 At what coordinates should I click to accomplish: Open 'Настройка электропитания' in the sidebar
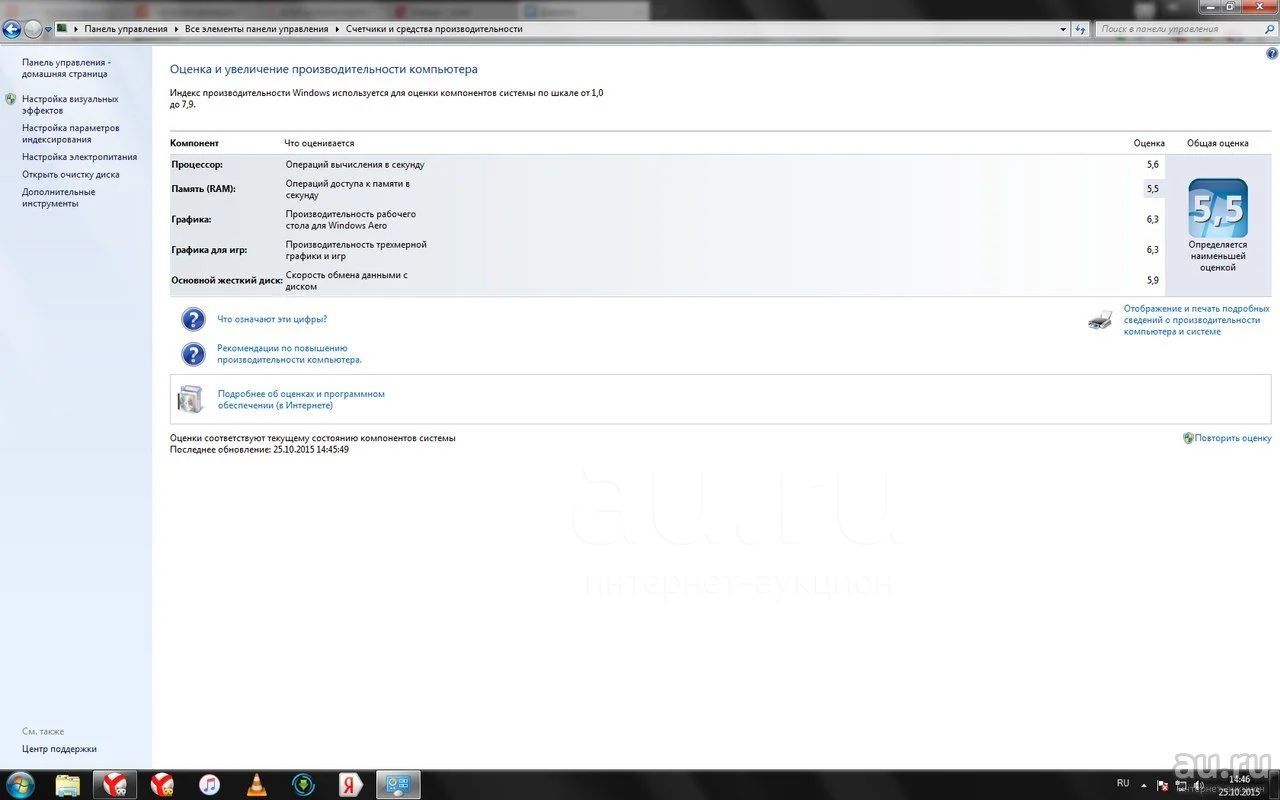[x=79, y=157]
